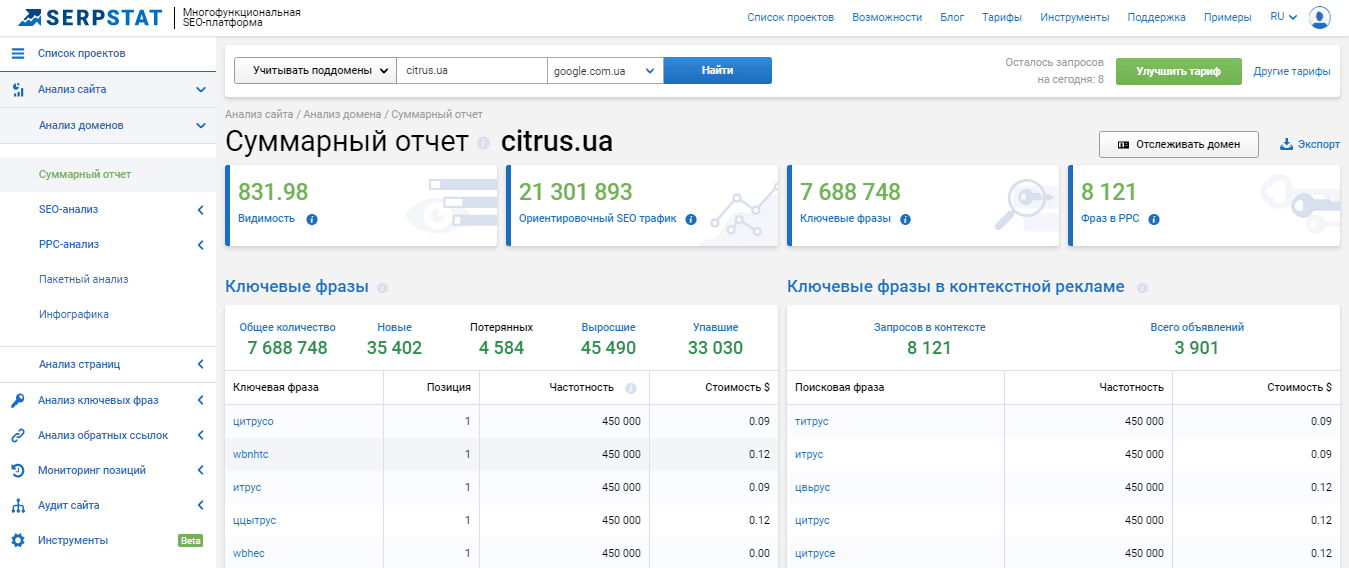The image size is (1349, 568).
Task: Click the info icon next to Ключевые фразы card
Action: 905,219
